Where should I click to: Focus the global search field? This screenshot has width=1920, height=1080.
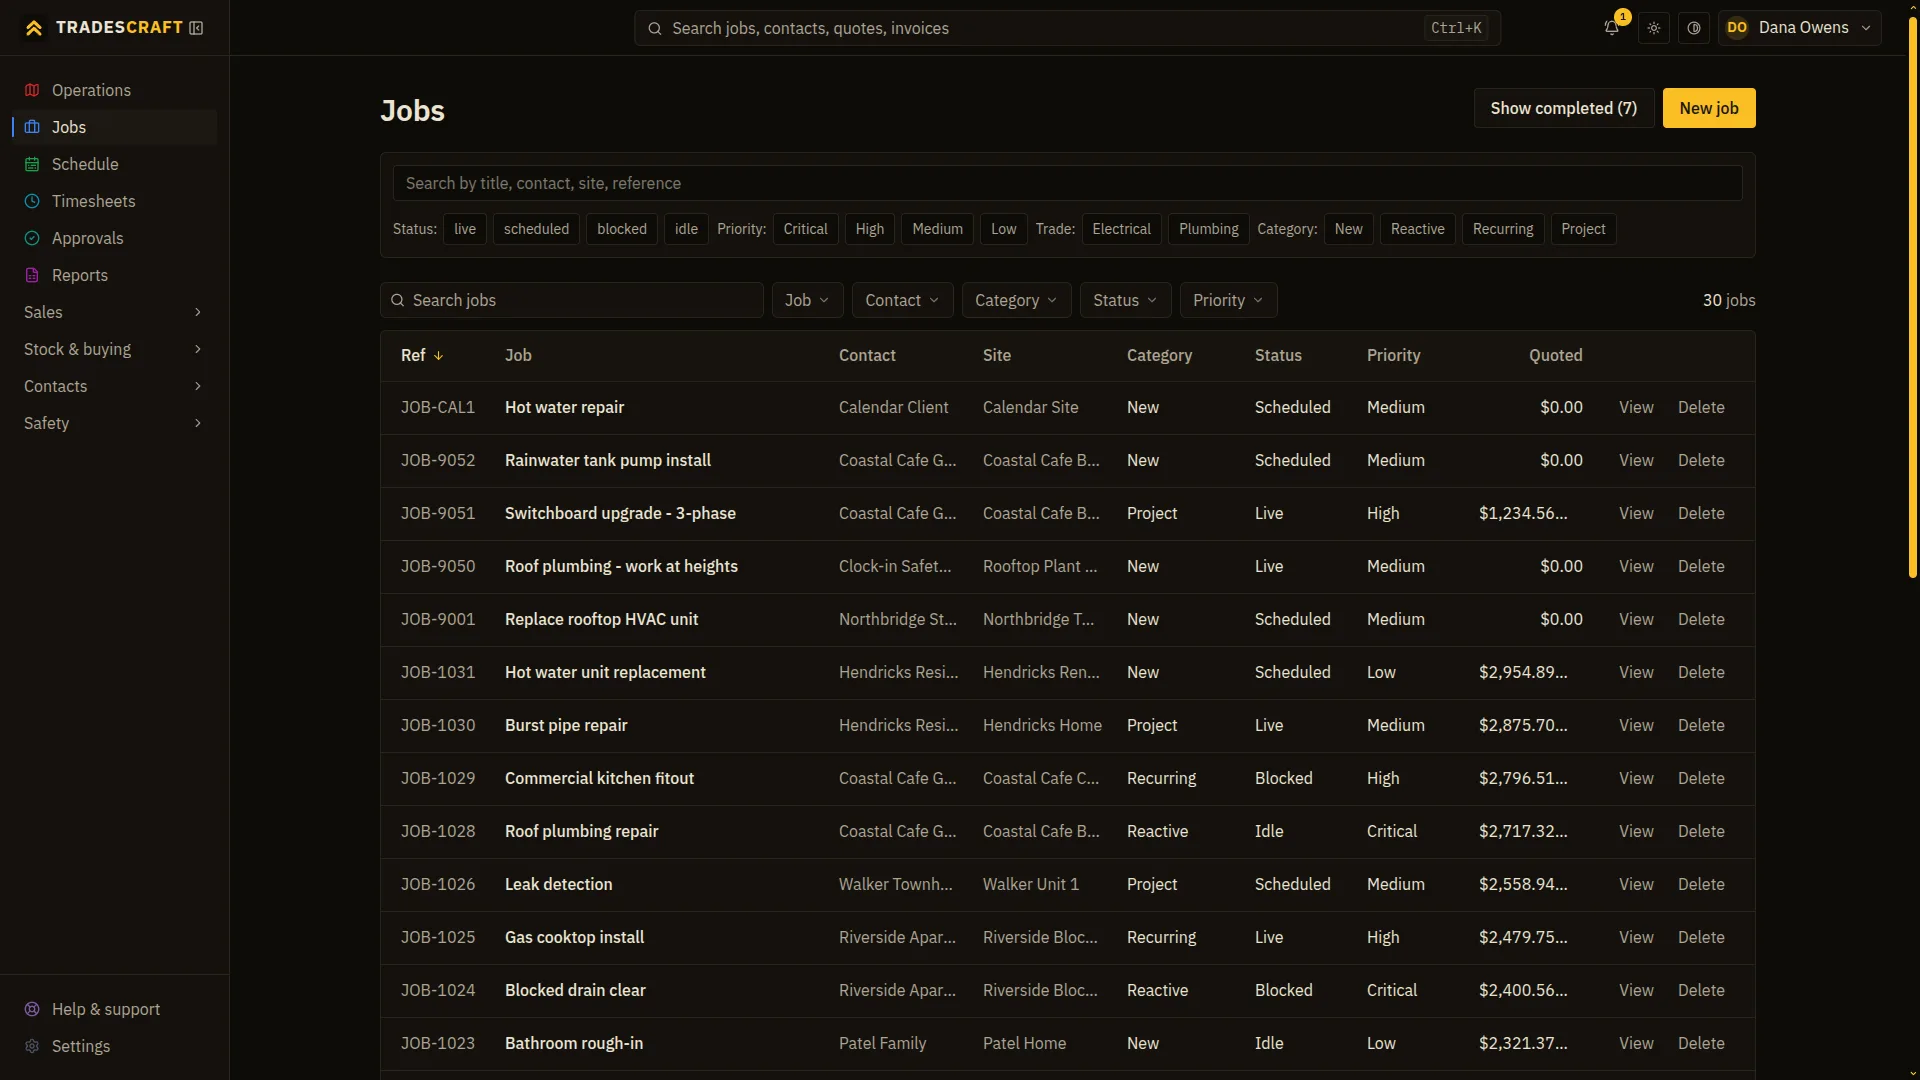(x=1067, y=28)
